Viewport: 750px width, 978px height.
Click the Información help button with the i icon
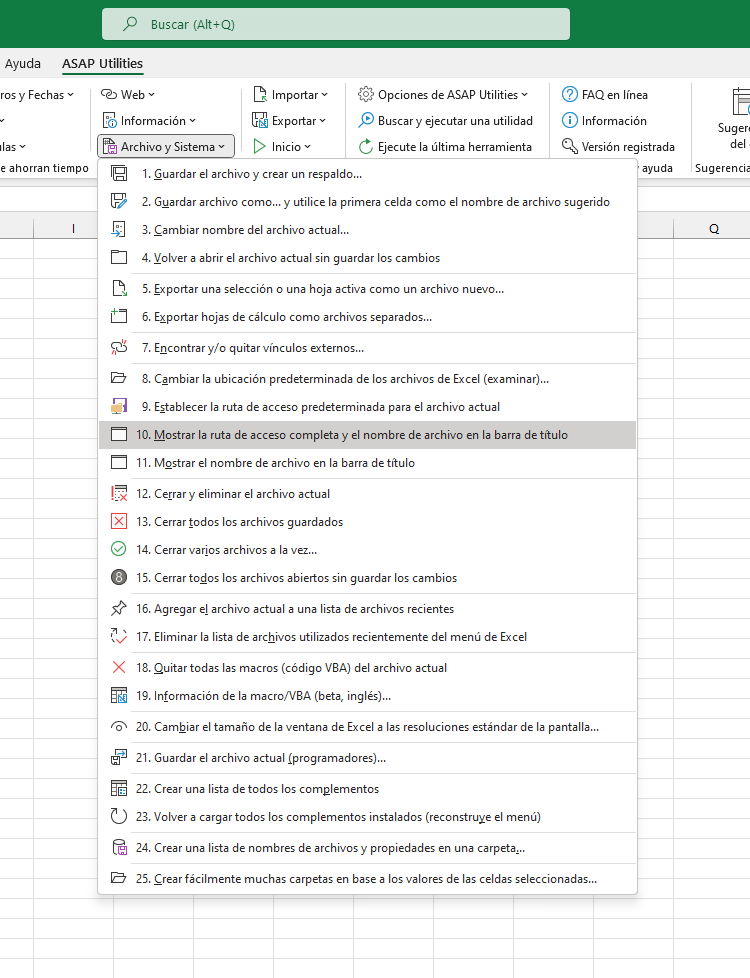(604, 120)
